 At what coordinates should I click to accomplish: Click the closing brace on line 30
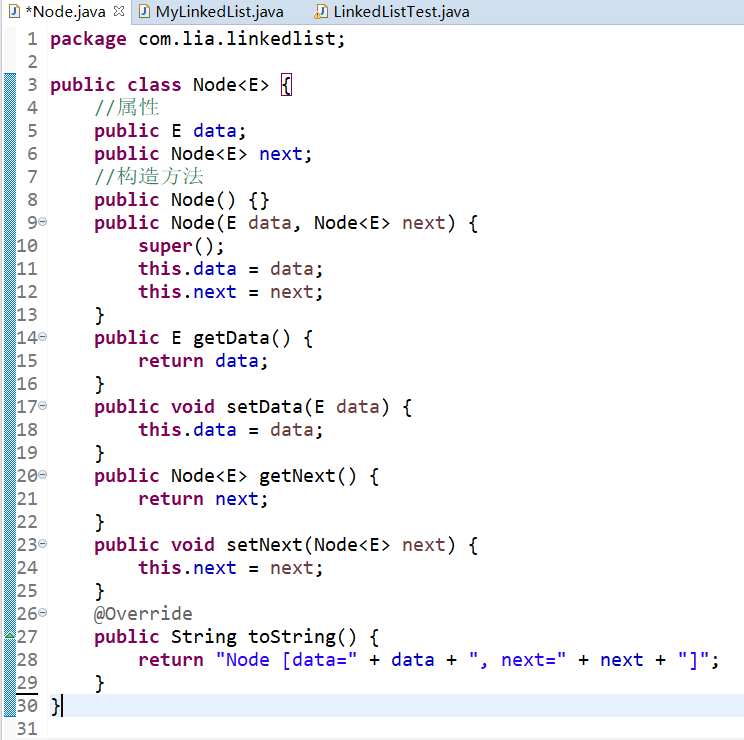point(55,706)
